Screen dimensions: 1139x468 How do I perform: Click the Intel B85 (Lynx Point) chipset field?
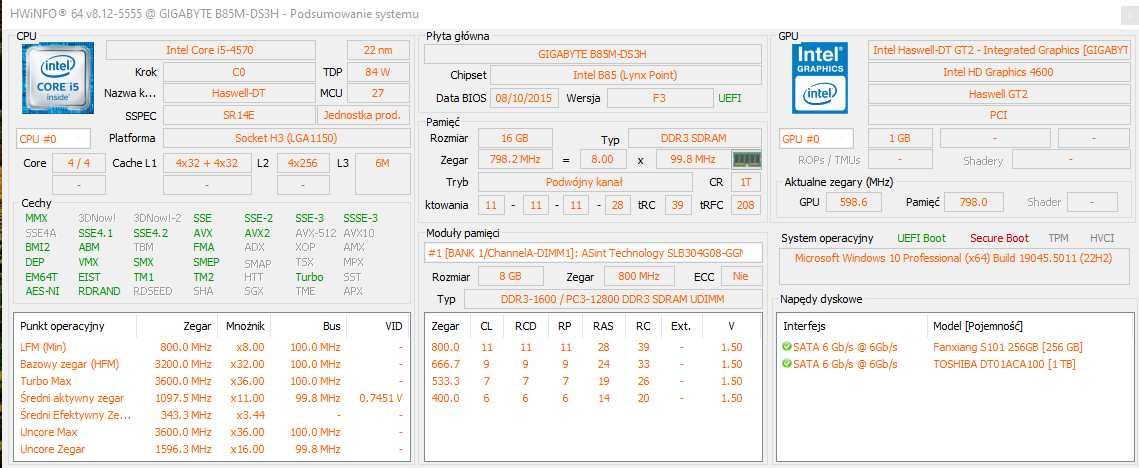pos(625,75)
